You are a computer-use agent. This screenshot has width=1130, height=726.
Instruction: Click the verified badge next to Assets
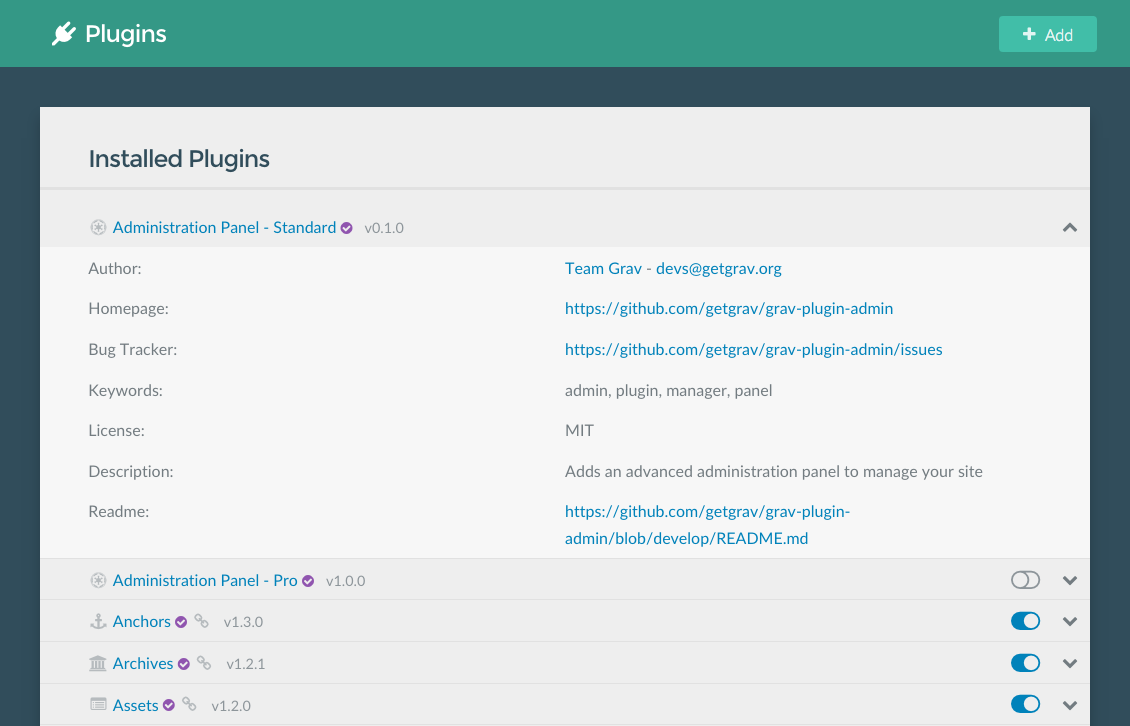(169, 705)
